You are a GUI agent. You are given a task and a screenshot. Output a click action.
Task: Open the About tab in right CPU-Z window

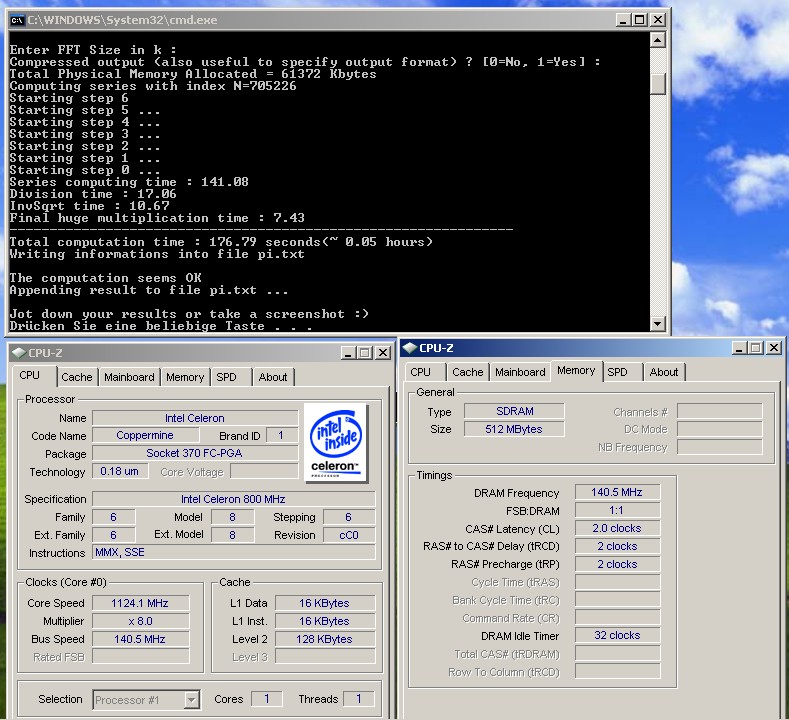(664, 372)
